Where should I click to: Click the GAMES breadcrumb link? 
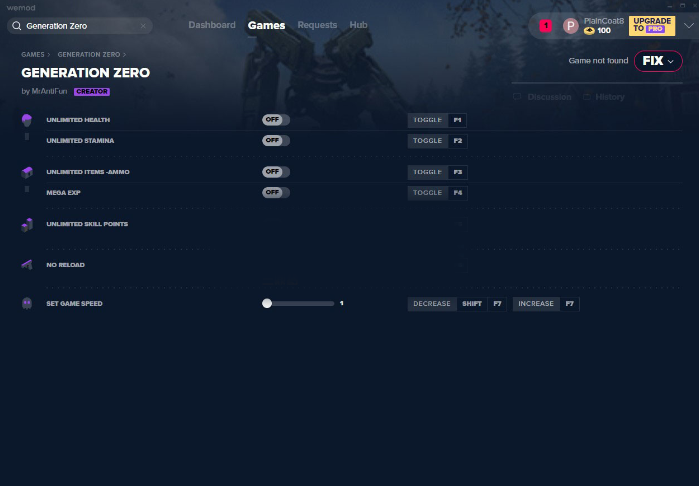(x=33, y=54)
